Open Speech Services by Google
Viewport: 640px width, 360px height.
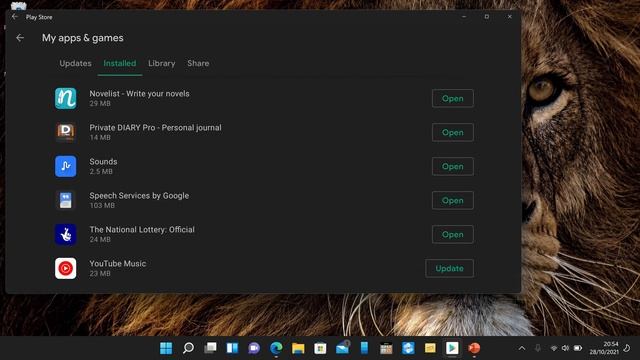point(453,200)
